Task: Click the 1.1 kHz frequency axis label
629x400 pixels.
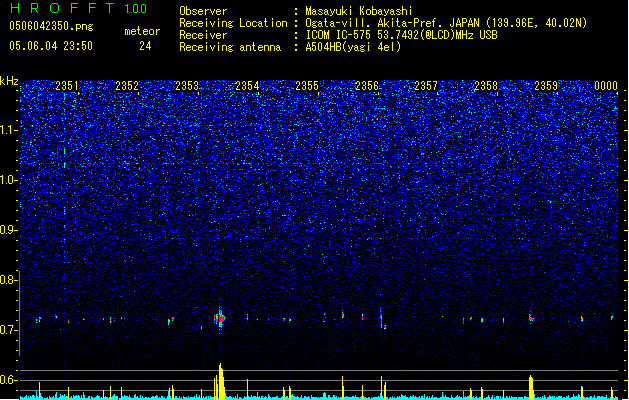Action: pos(9,130)
